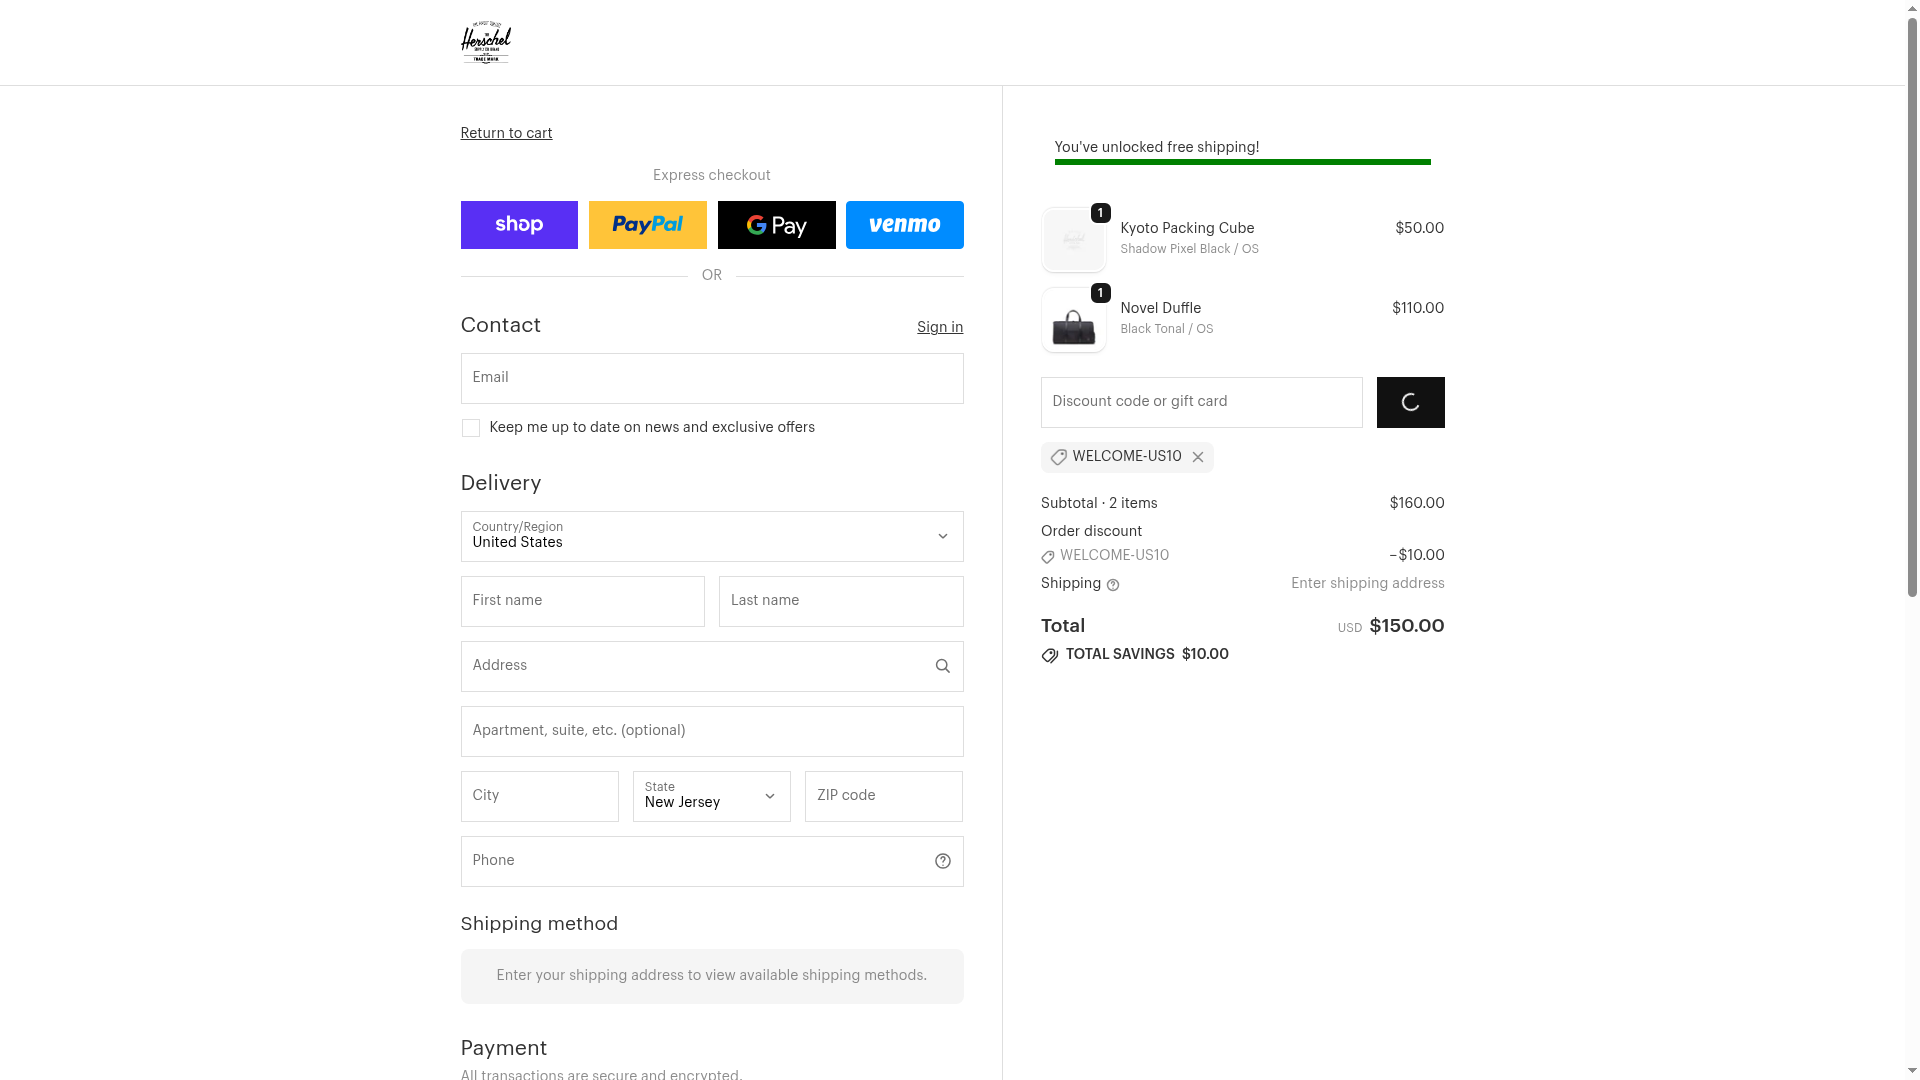Click Return to cart link

click(506, 133)
